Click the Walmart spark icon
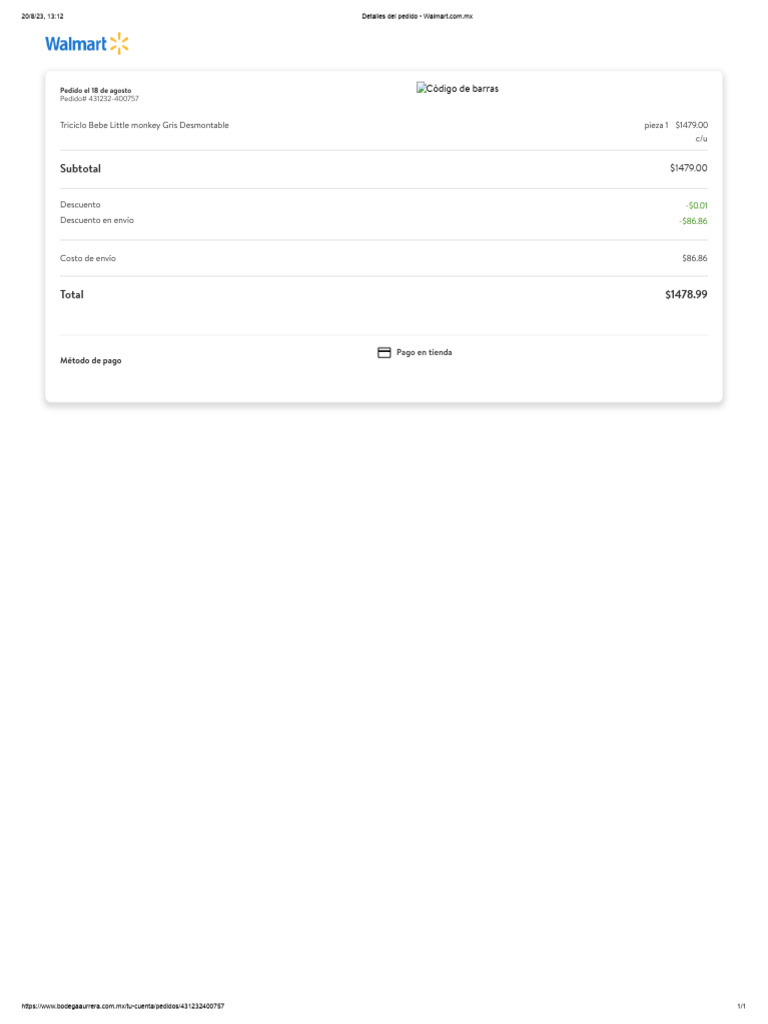768x1024 pixels. click(x=119, y=43)
